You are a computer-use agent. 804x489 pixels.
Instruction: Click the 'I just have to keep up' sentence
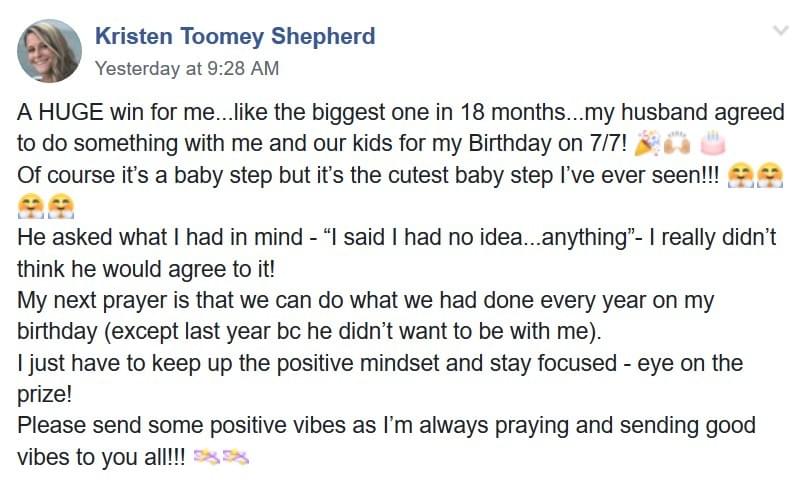pos(380,379)
